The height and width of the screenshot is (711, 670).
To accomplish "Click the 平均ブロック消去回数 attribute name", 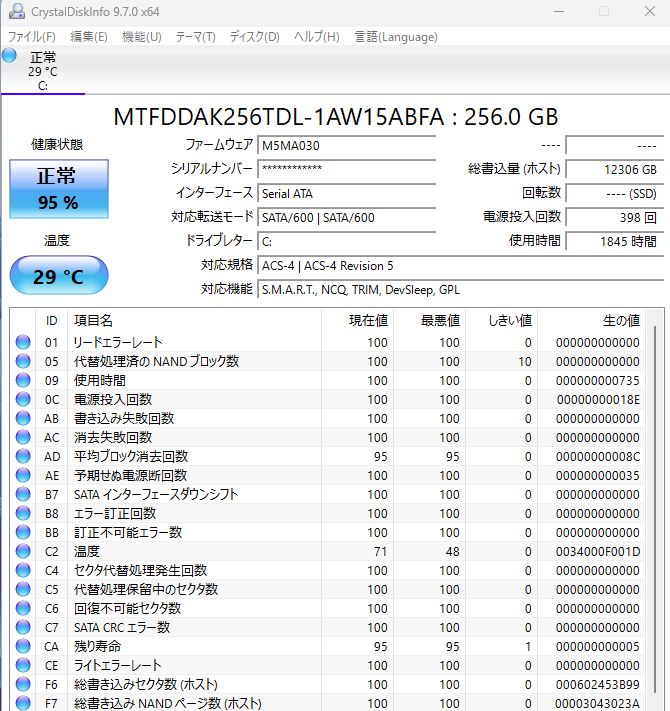I will [x=131, y=456].
